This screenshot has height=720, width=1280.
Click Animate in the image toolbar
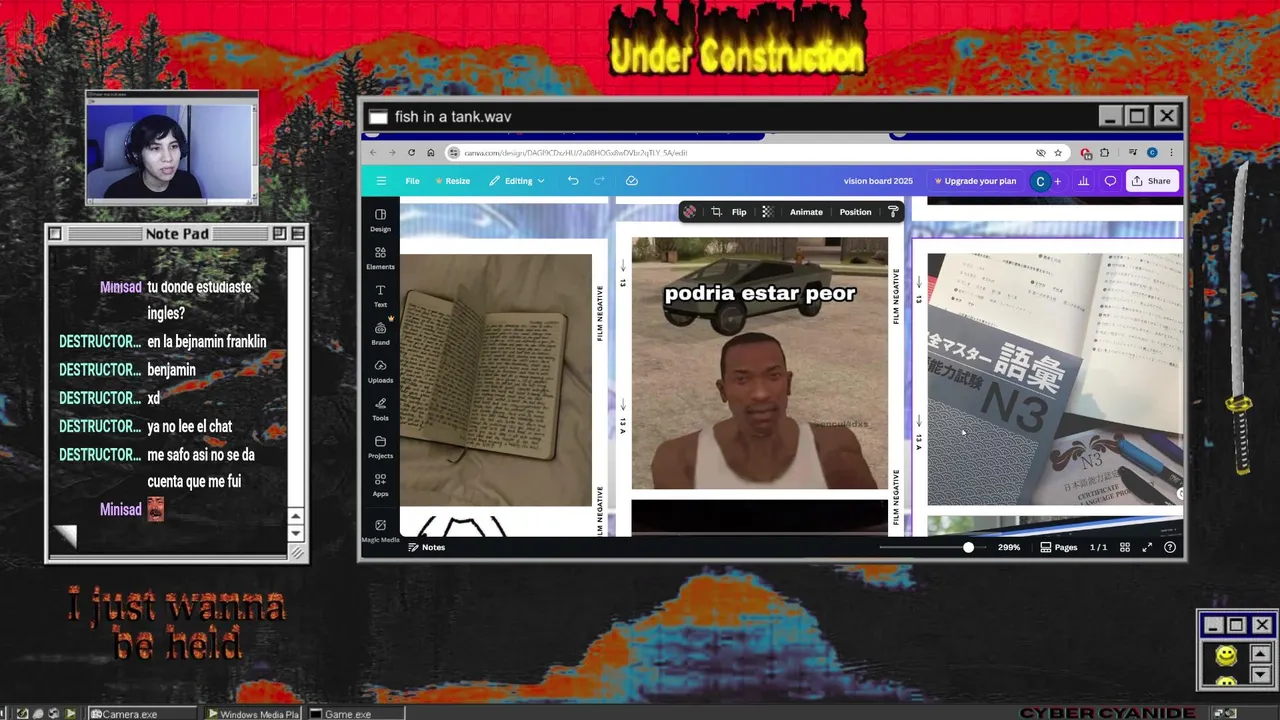click(x=806, y=212)
